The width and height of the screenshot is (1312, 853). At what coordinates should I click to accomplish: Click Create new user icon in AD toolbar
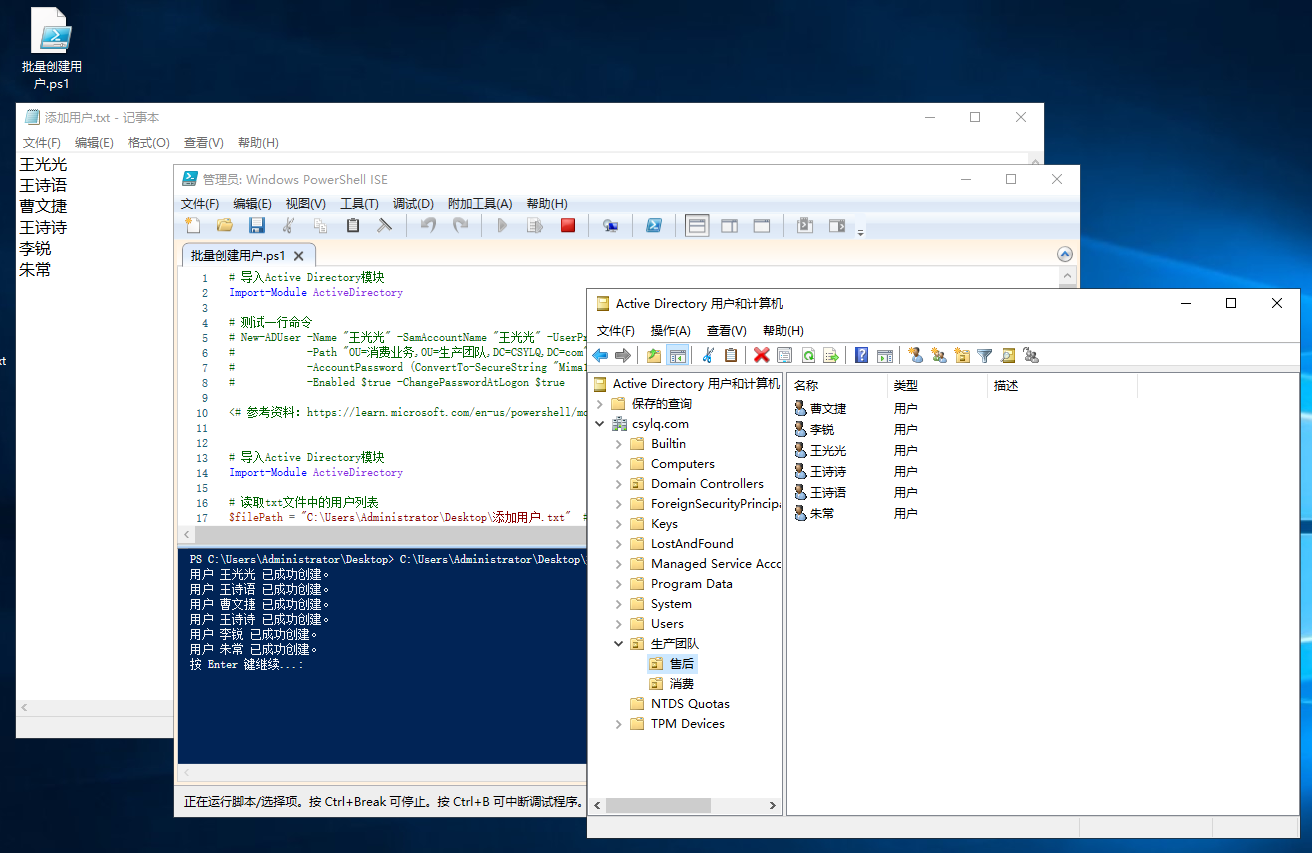(x=915, y=355)
